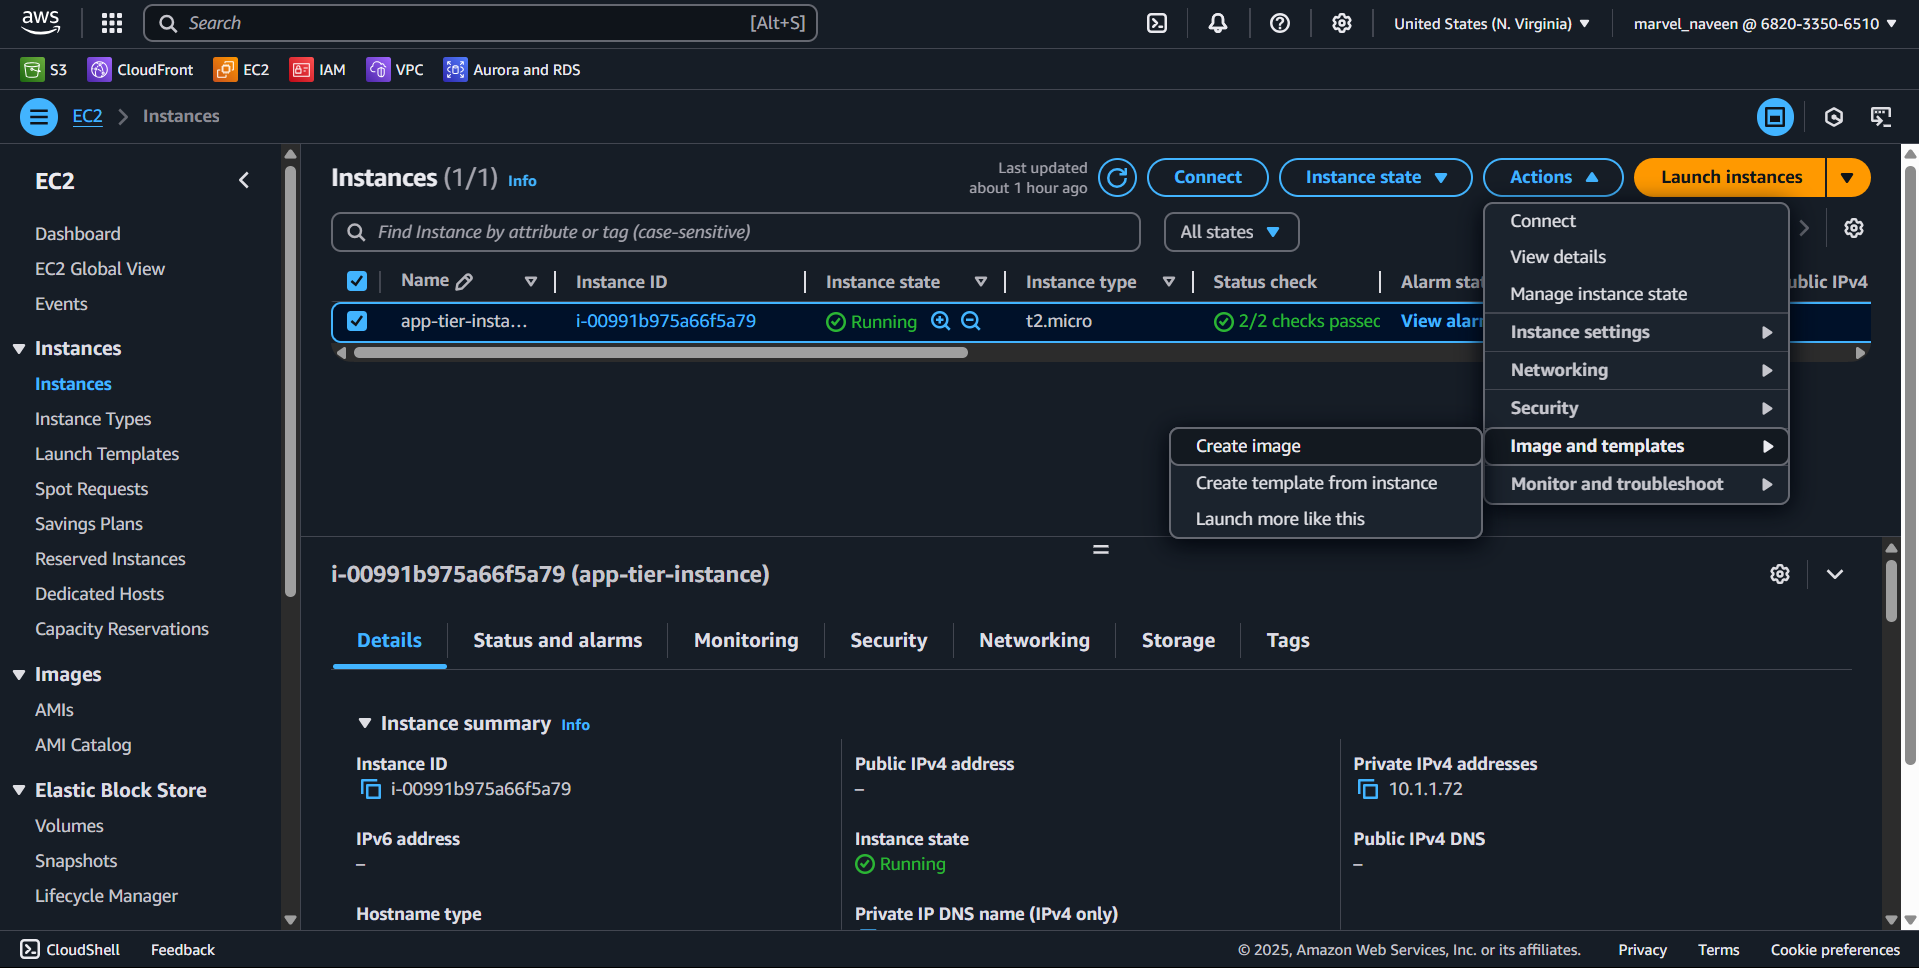Switch to the Status and alarms tab
The width and height of the screenshot is (1919, 968).
pos(557,640)
